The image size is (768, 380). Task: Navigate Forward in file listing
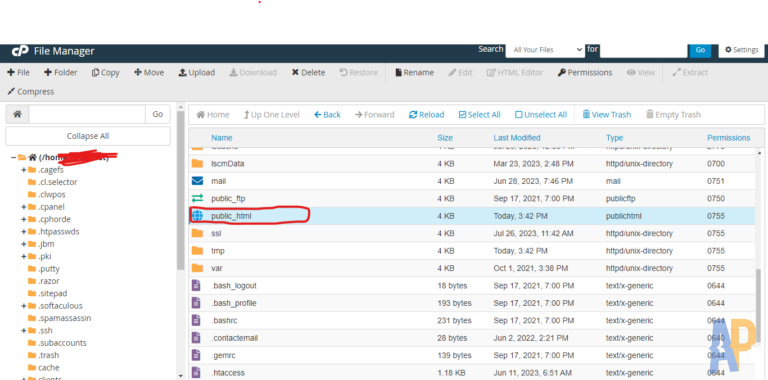click(x=375, y=115)
